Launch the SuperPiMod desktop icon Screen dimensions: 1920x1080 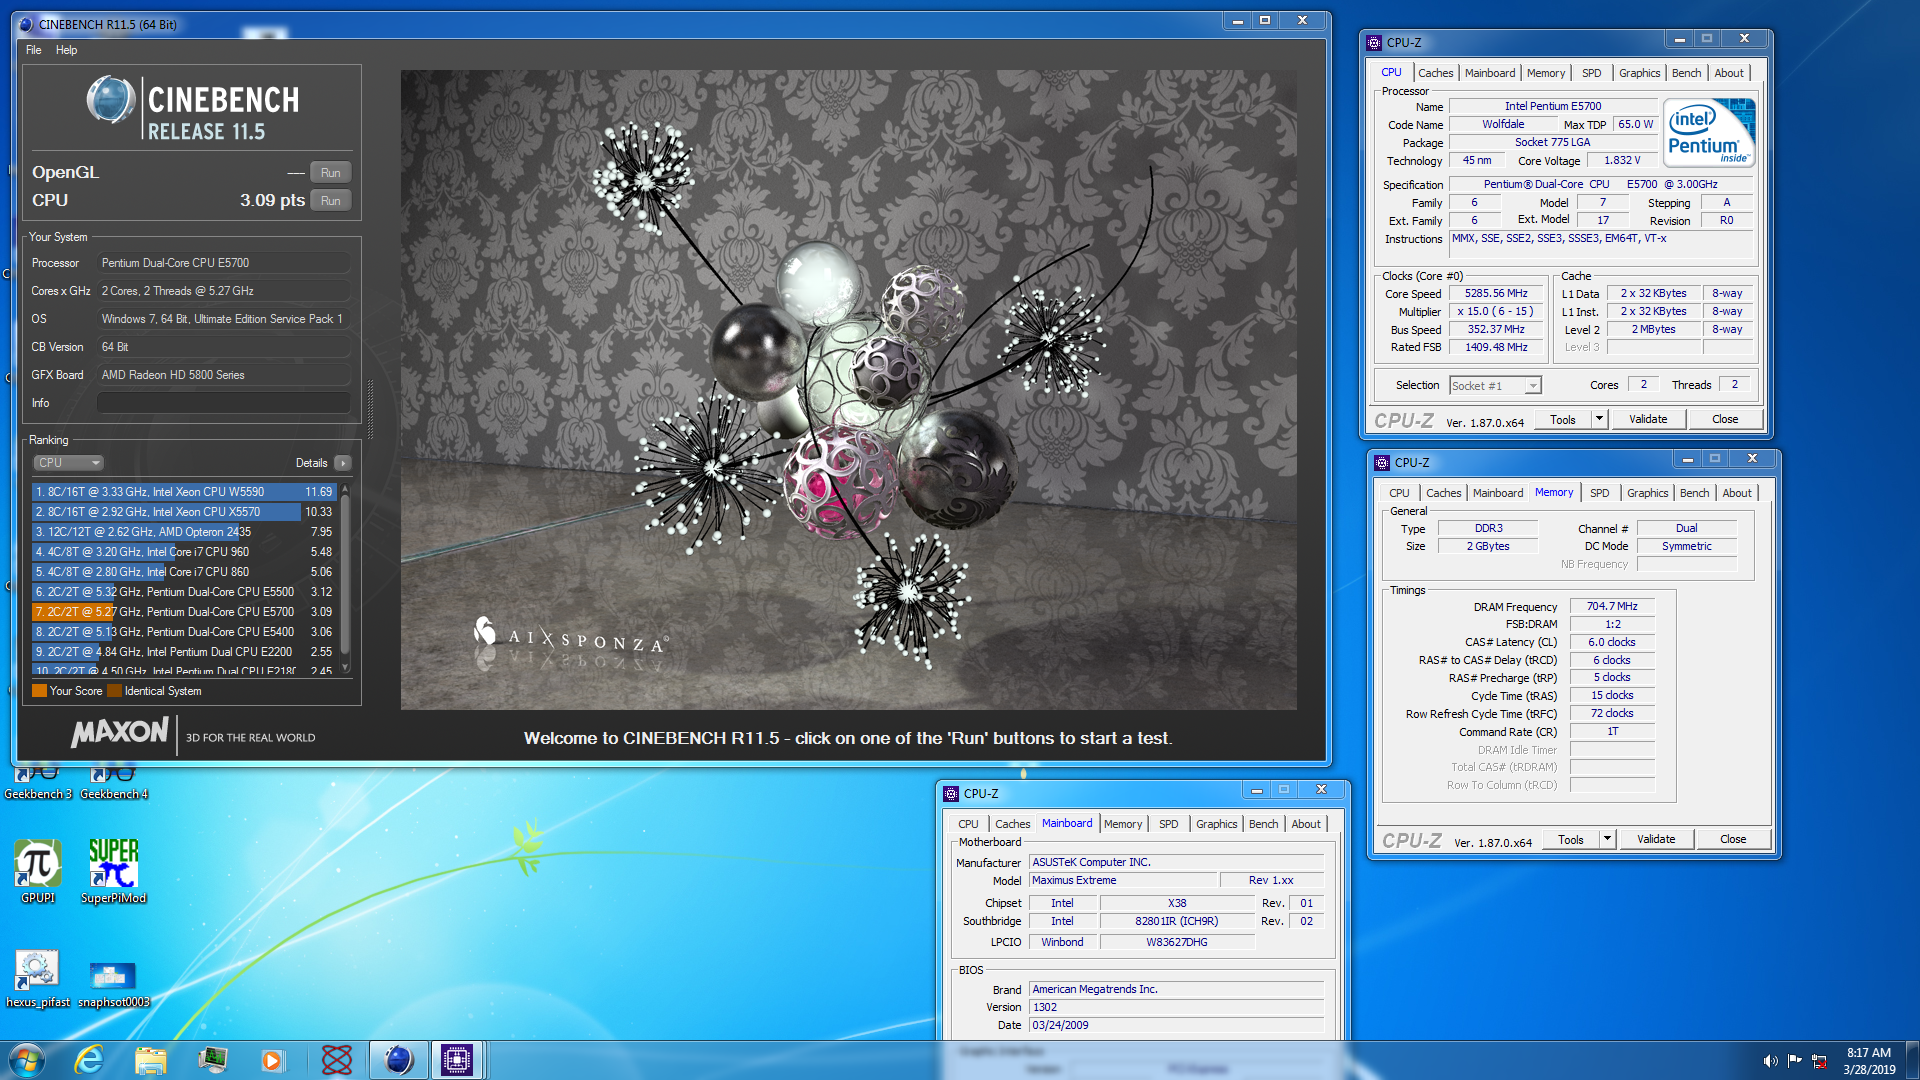113,871
